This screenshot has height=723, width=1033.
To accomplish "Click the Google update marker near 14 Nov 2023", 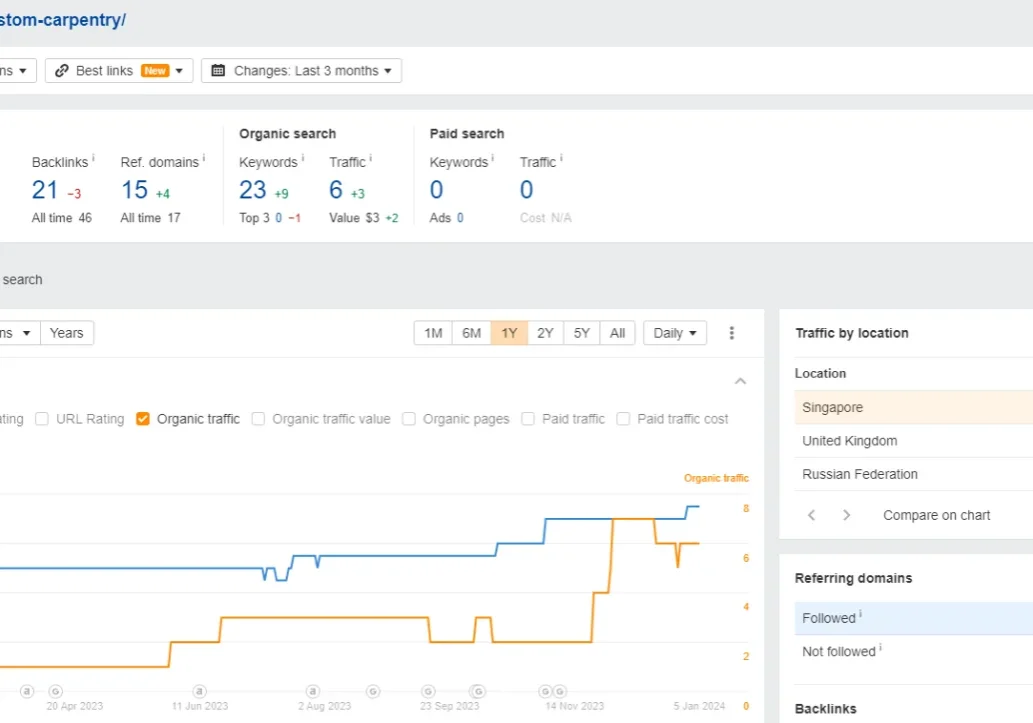I will tap(560, 691).
